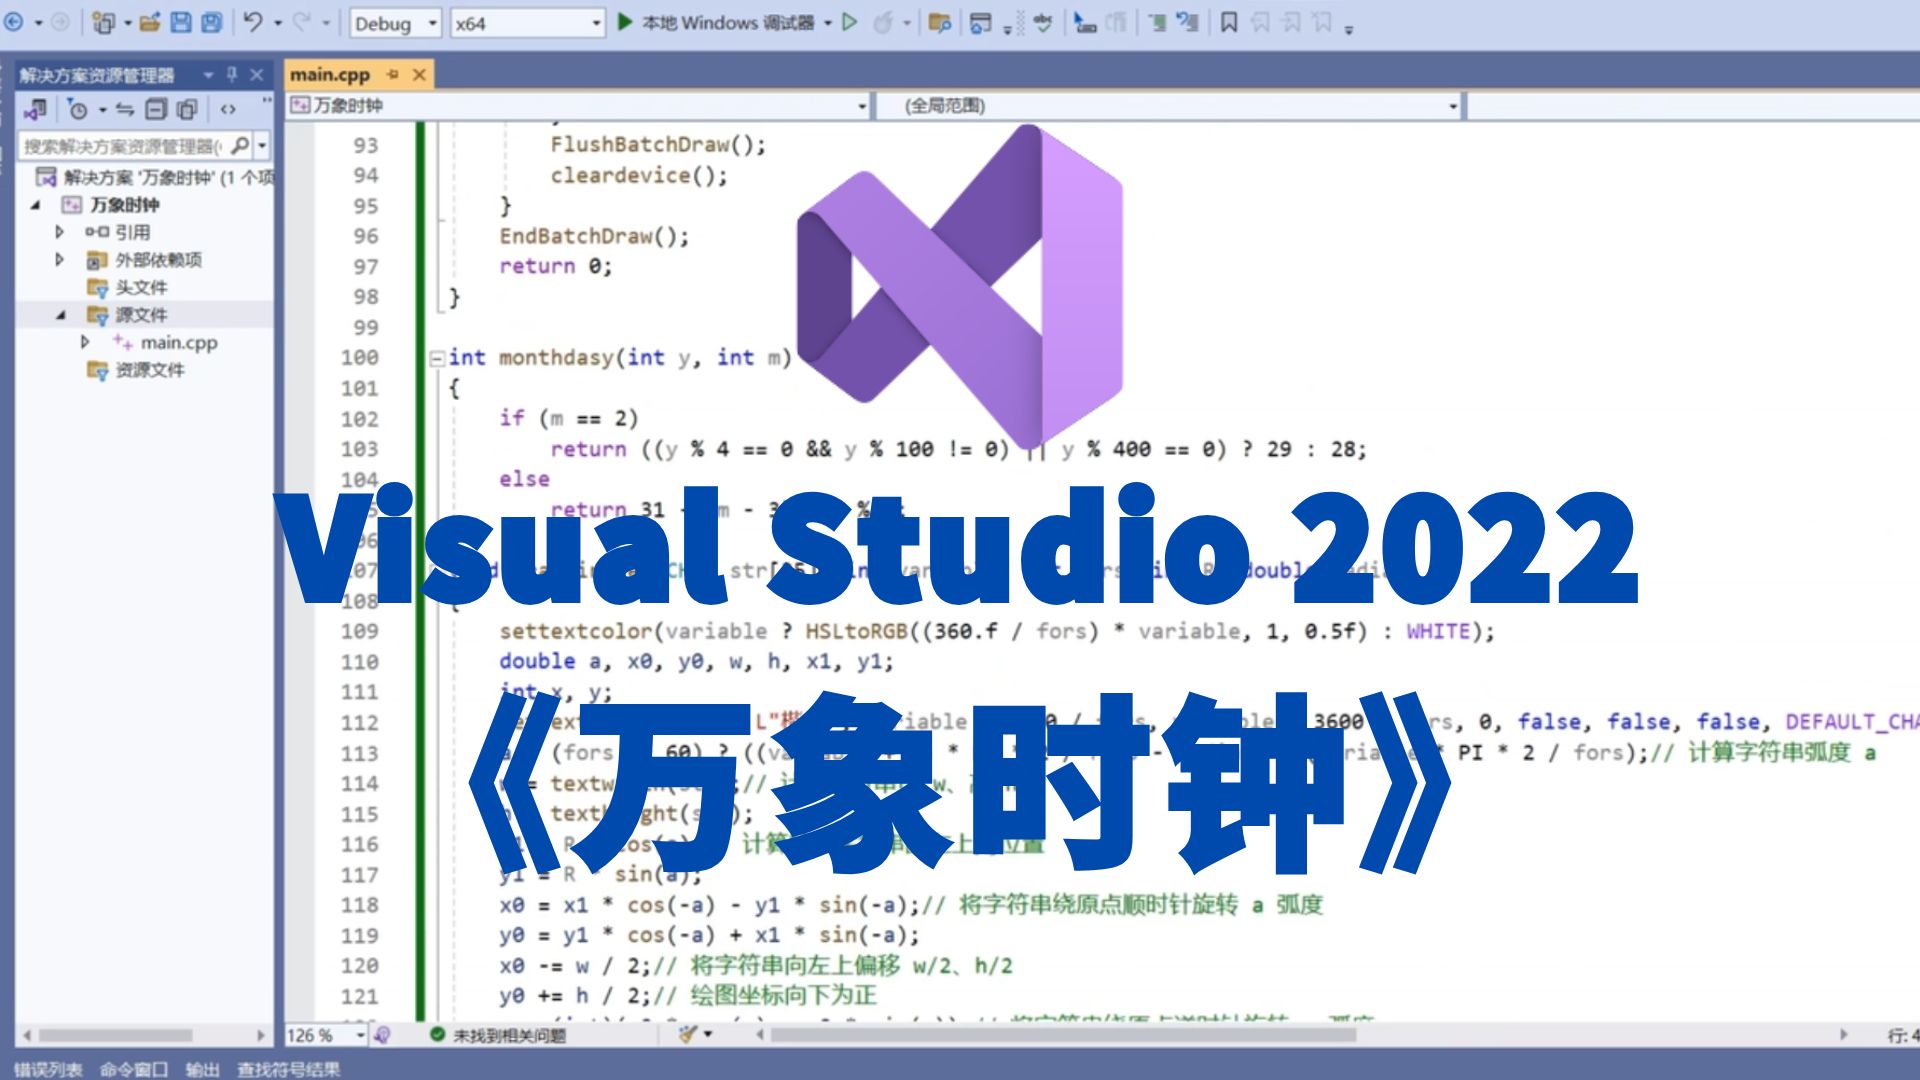
Task: Open the 查找符号结果 tab
Action: tap(289, 1069)
